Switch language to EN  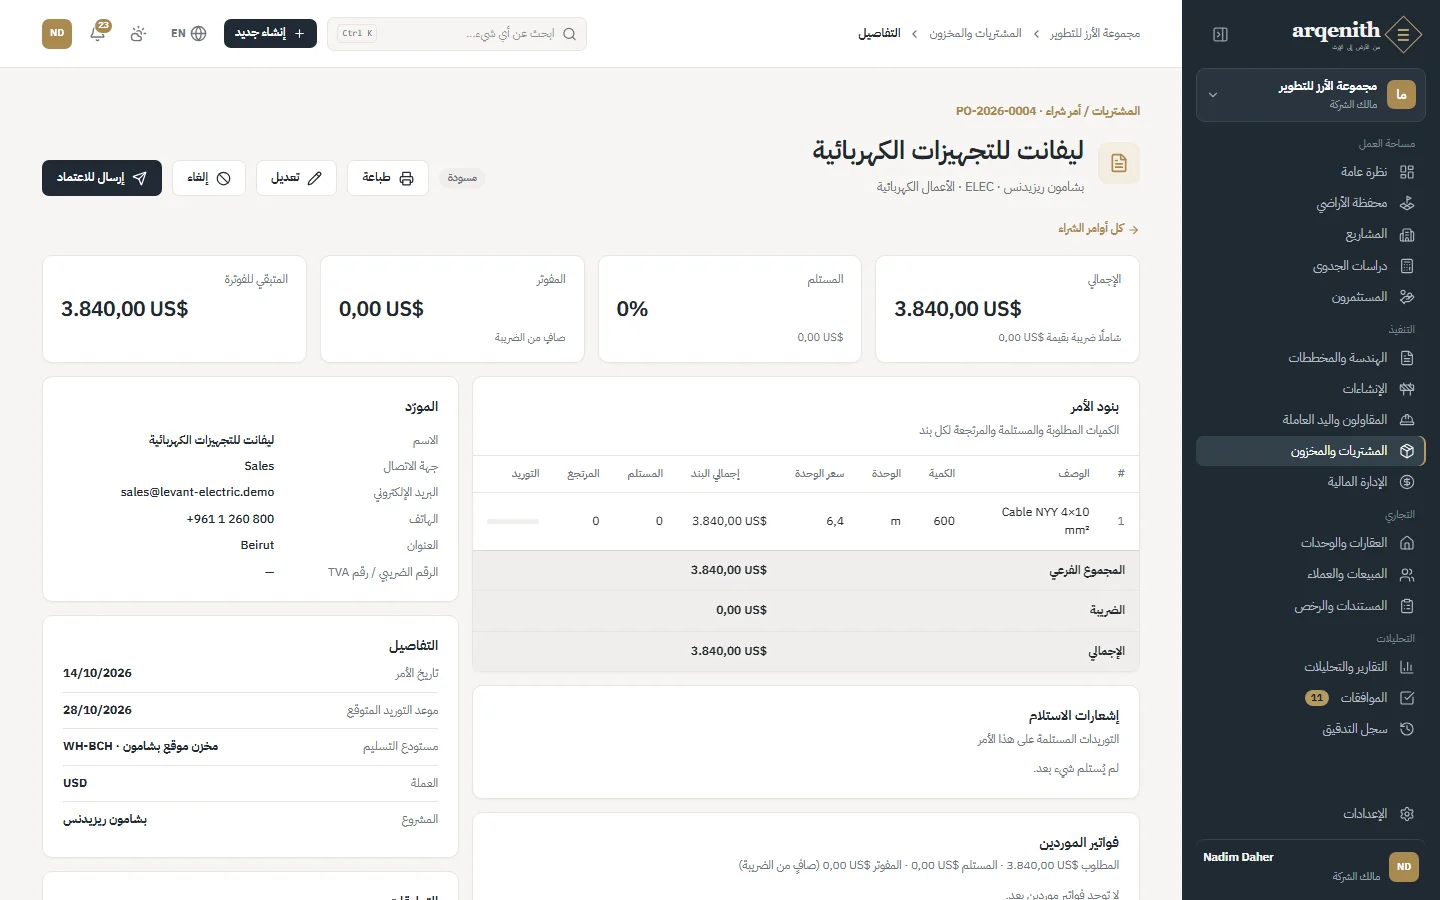point(188,33)
